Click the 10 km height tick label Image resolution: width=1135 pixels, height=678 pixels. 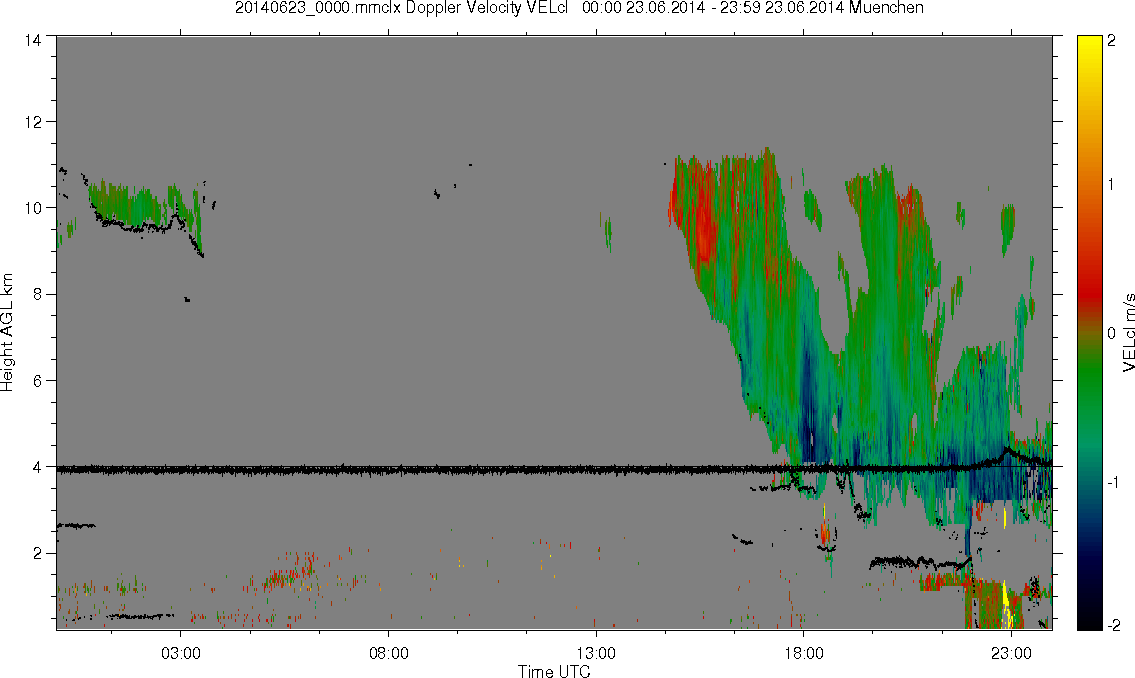tap(32, 208)
